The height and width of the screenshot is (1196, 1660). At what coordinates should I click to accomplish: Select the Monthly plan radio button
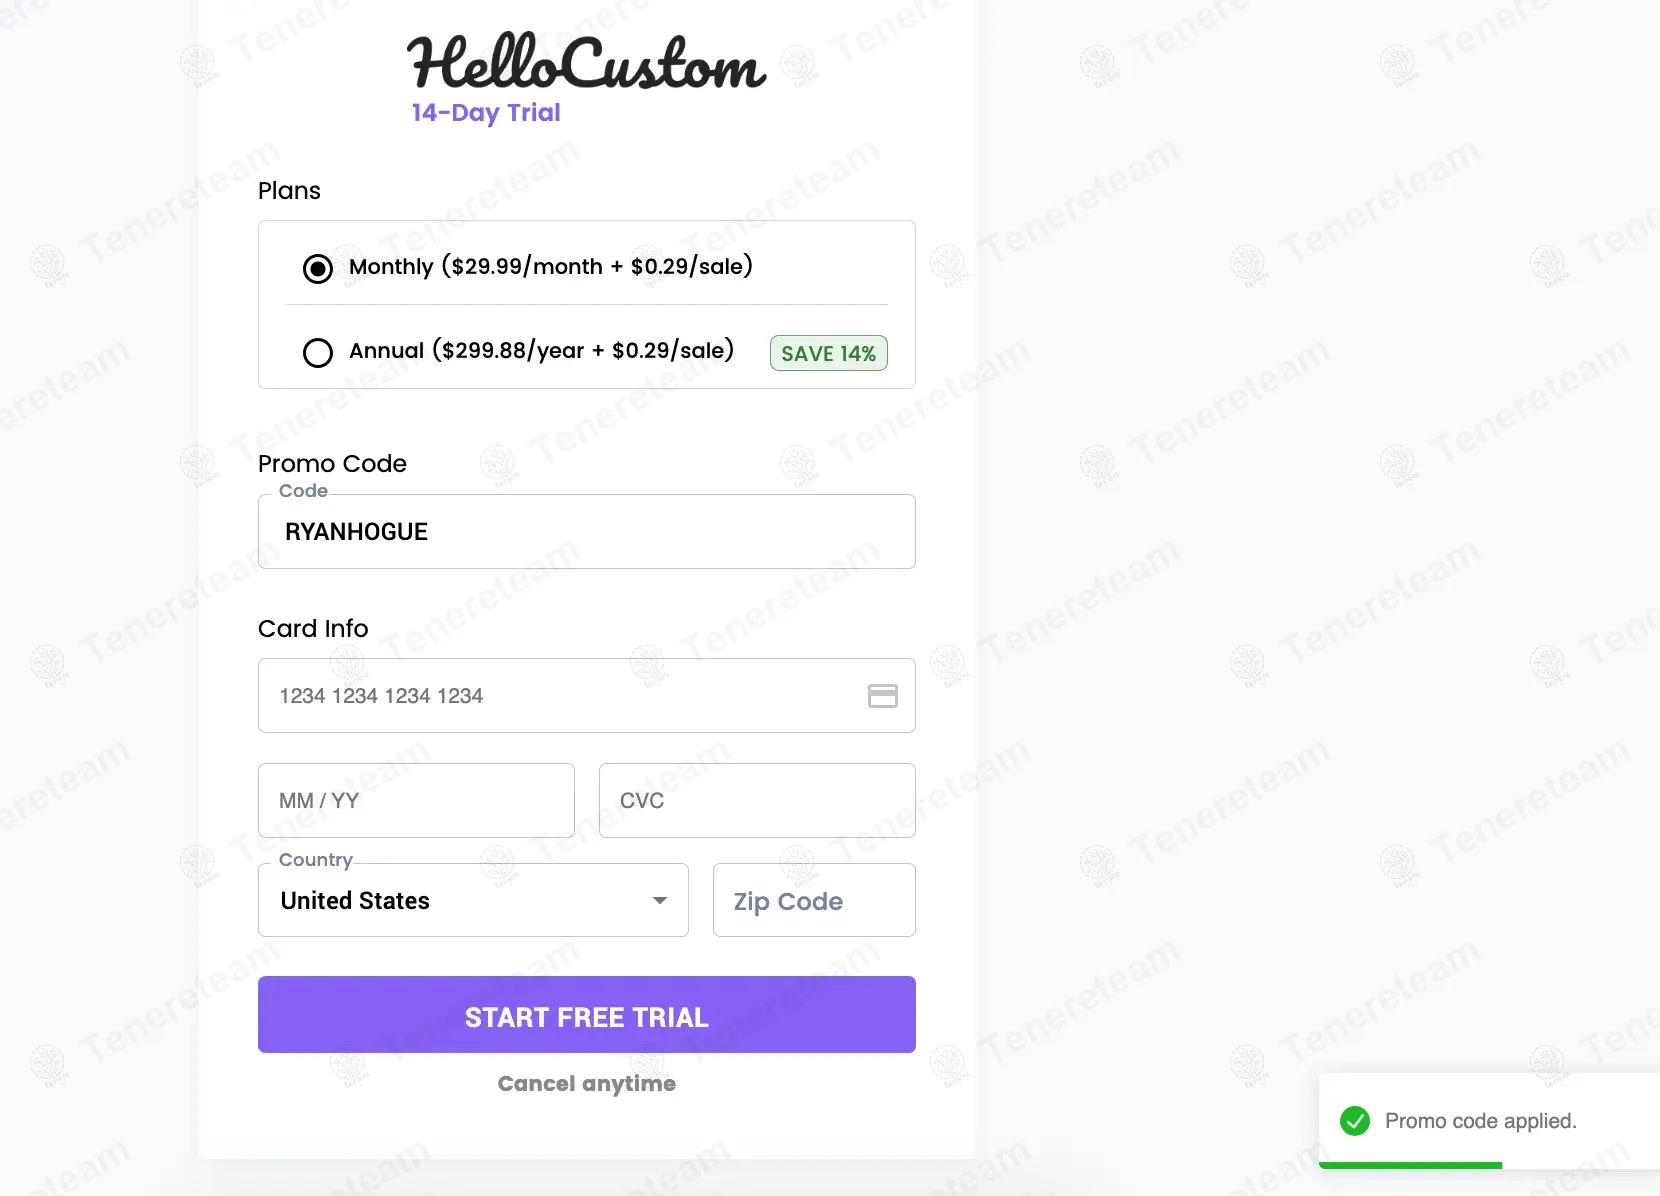point(318,268)
